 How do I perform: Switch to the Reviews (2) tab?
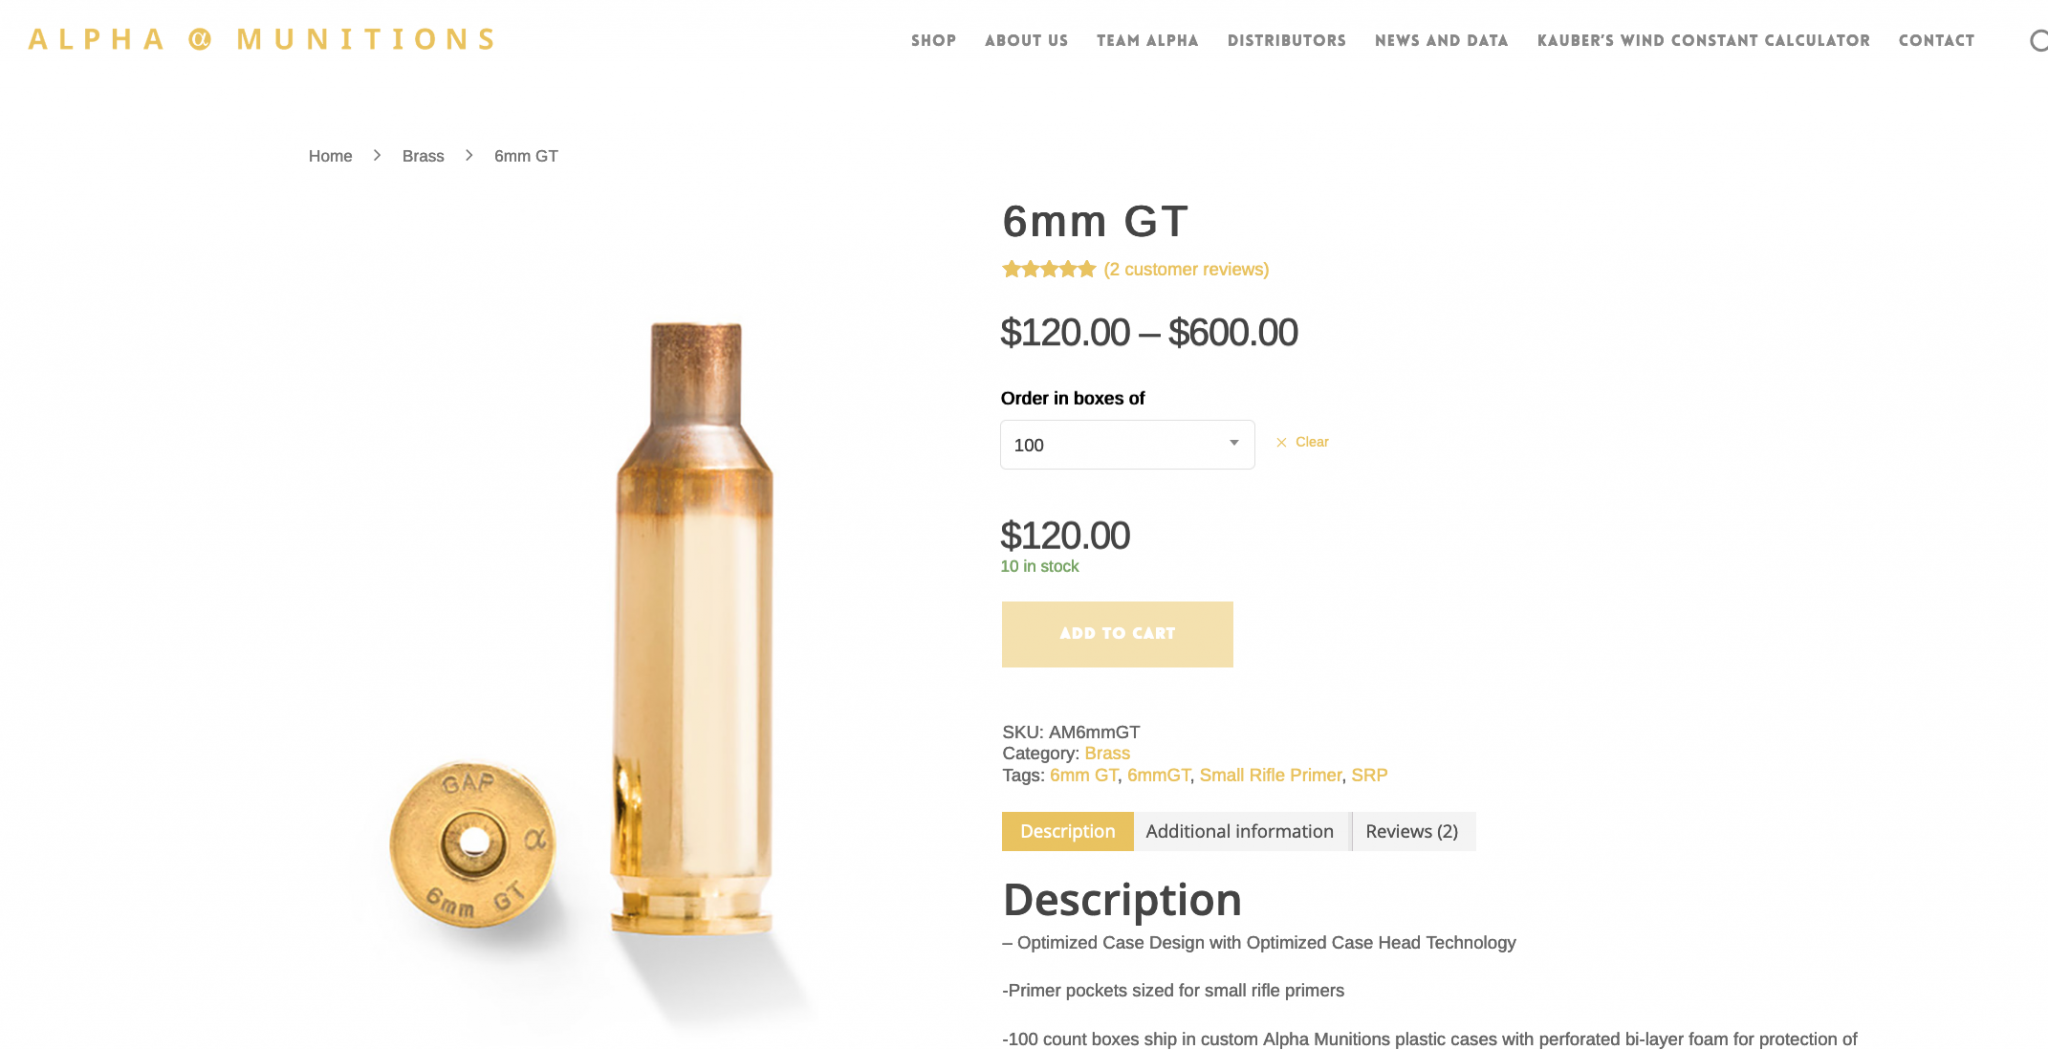(x=1412, y=831)
